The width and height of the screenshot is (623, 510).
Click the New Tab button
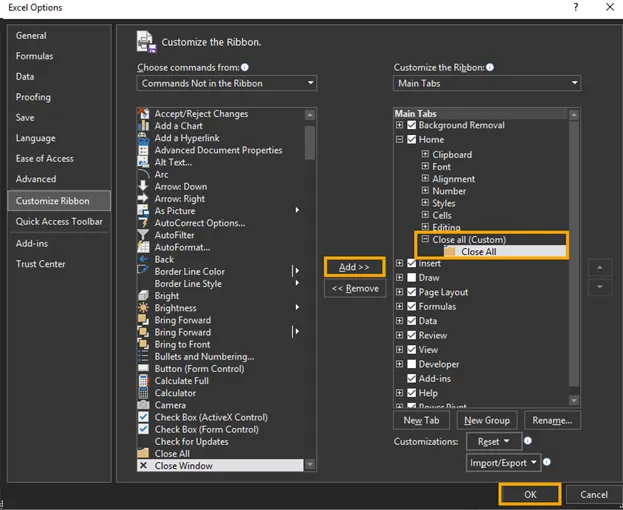pyautogui.click(x=421, y=420)
